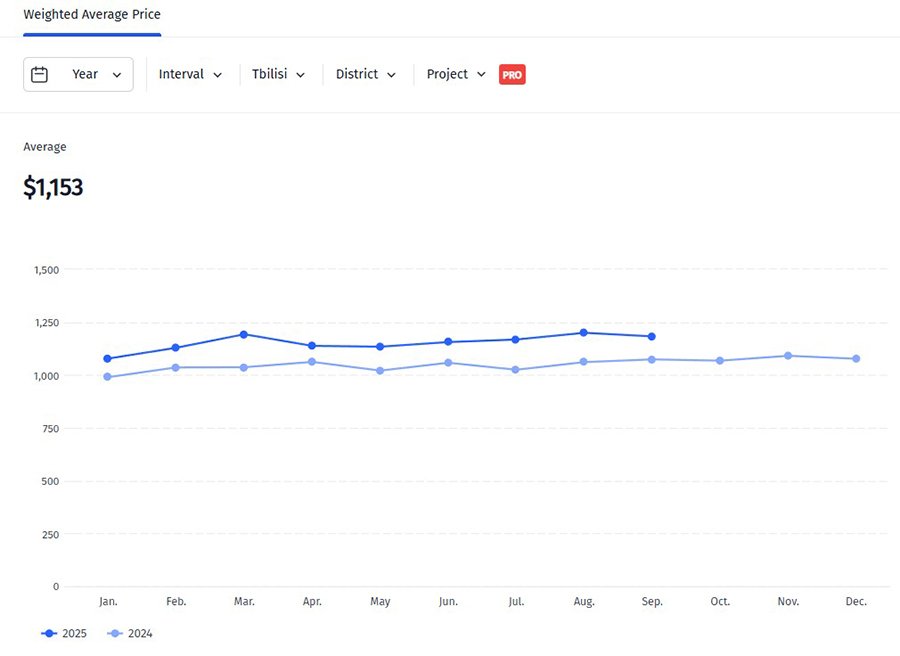900x656 pixels.
Task: Select the Weighted Average Price tab
Action: click(x=92, y=15)
